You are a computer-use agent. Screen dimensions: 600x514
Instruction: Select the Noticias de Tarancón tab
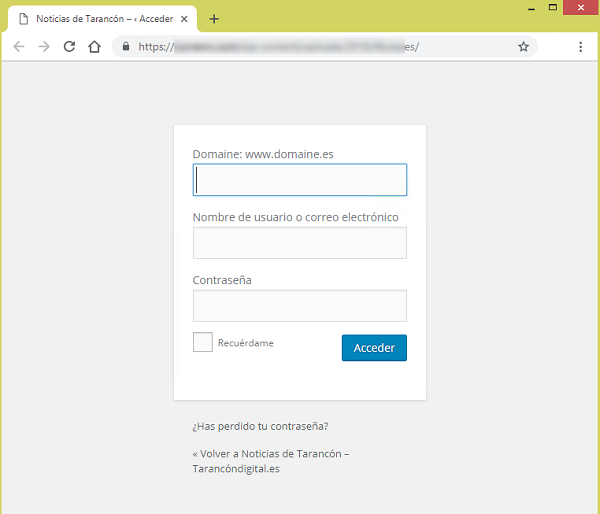[x=100, y=19]
